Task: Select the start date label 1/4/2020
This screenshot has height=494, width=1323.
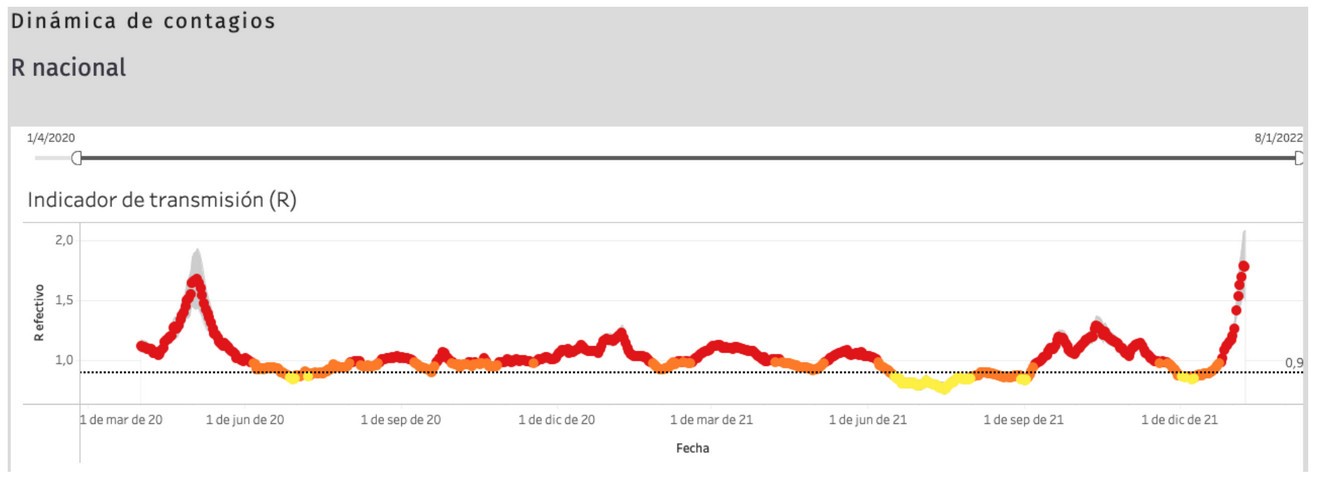Action: tap(50, 138)
